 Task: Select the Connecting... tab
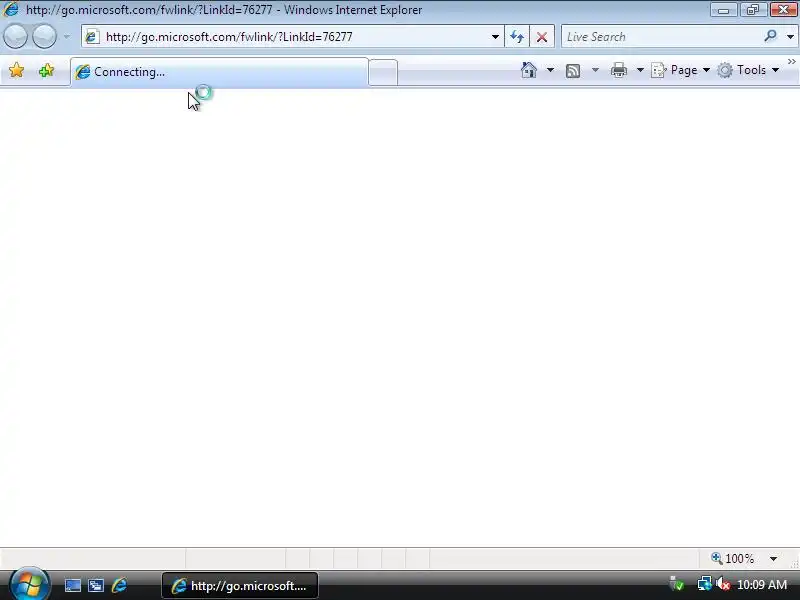(219, 72)
